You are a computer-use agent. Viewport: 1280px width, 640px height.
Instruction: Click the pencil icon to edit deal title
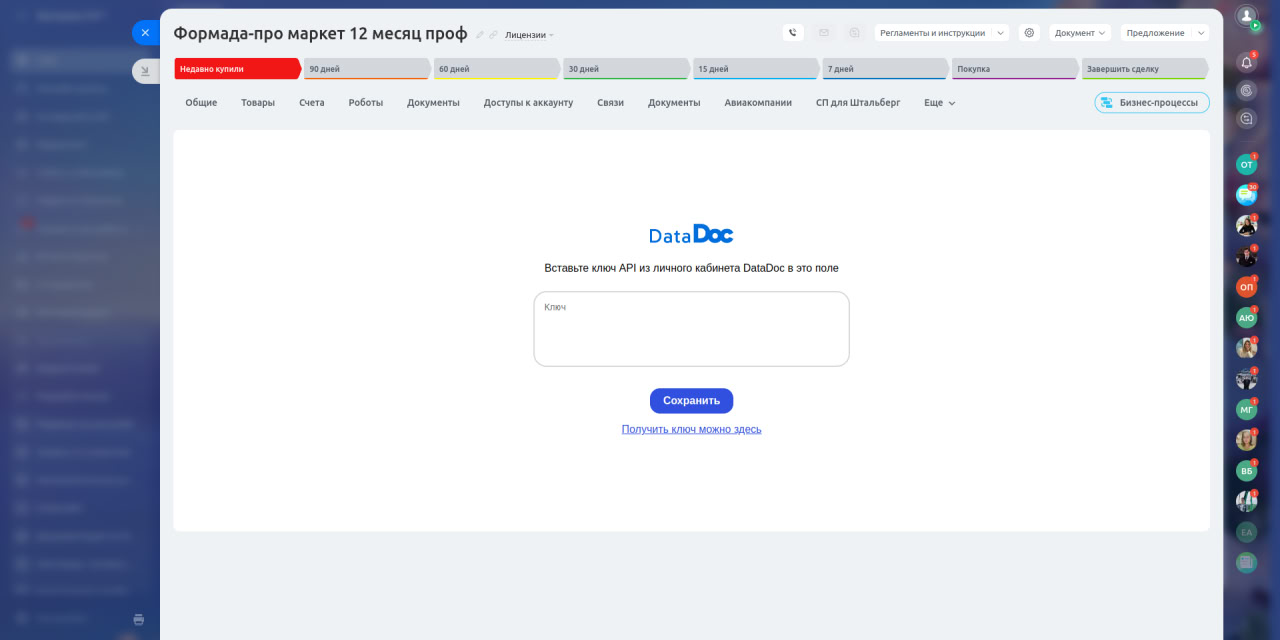coord(480,35)
